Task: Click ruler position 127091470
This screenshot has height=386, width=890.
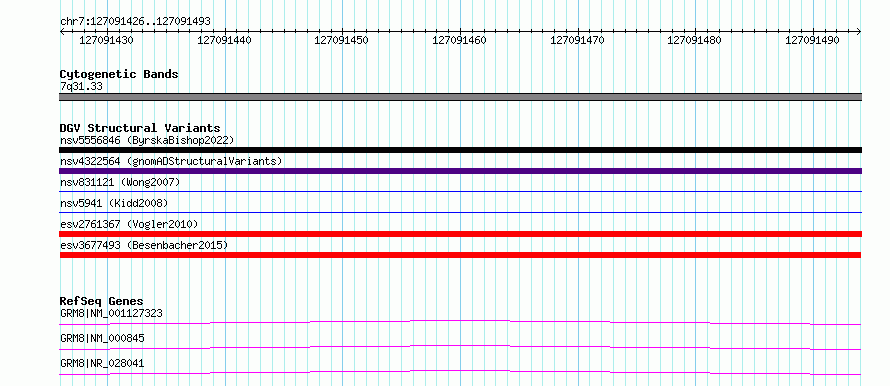Action: pos(578,40)
